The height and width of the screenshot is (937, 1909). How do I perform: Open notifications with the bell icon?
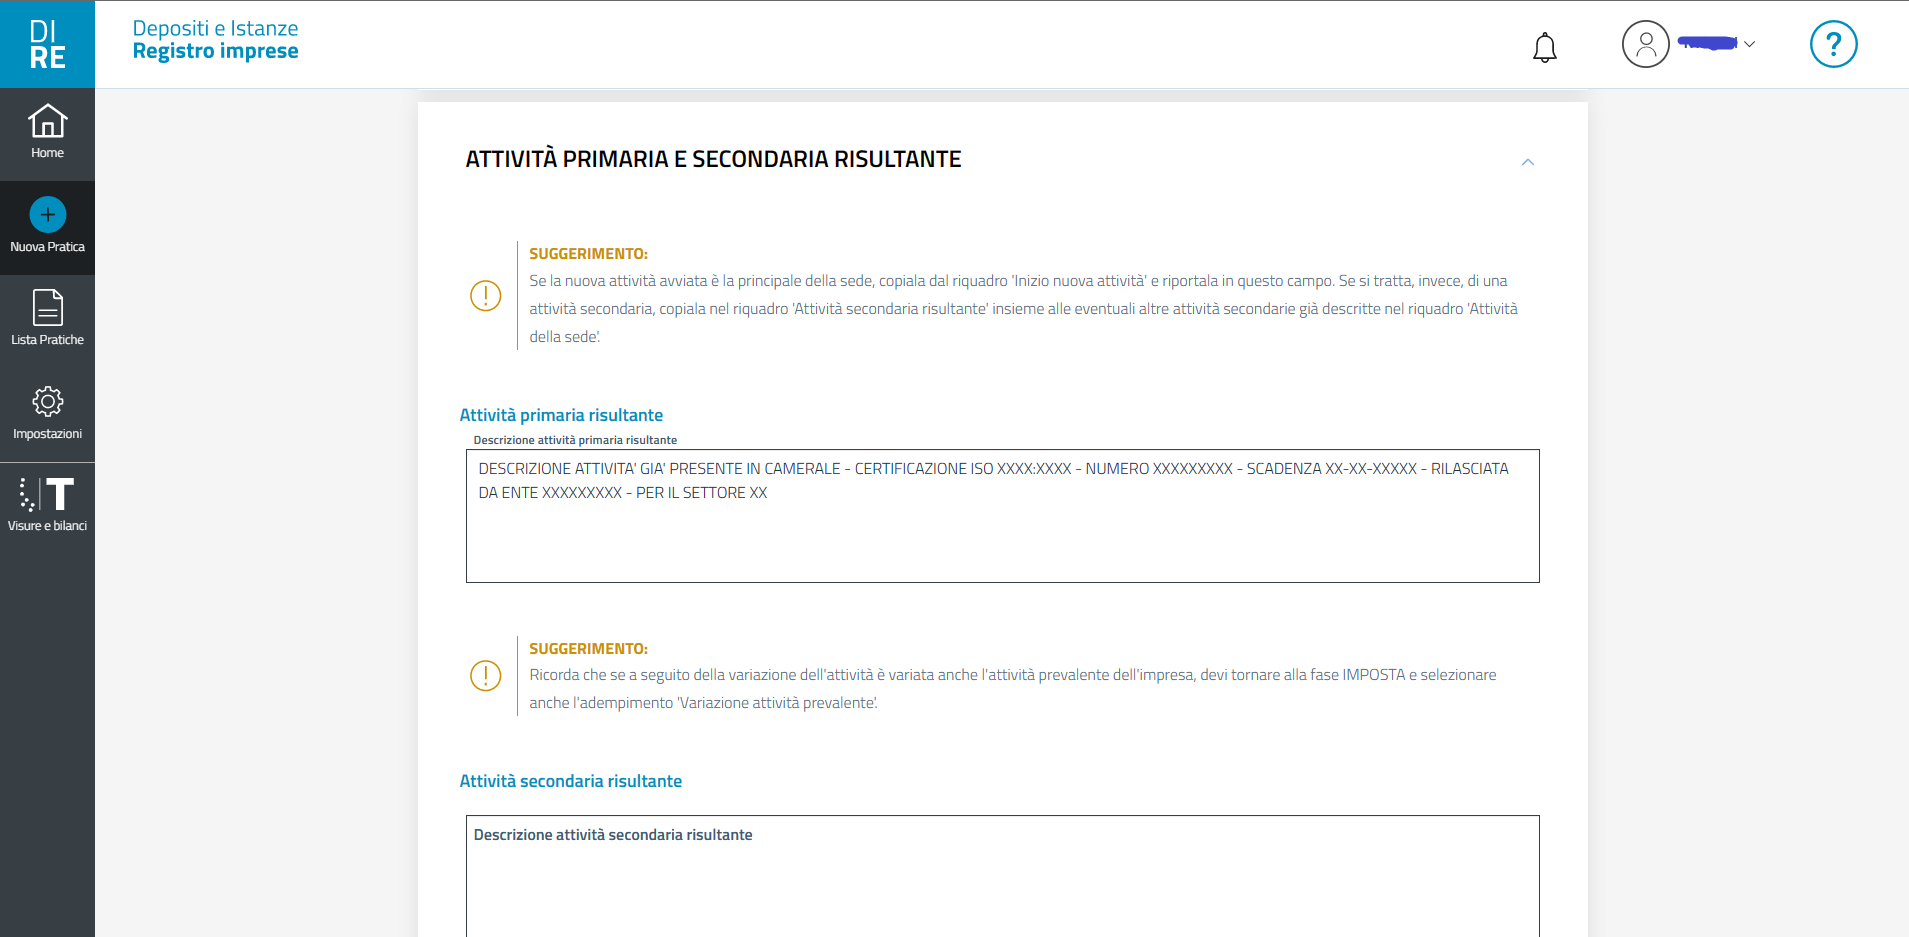coord(1544,47)
